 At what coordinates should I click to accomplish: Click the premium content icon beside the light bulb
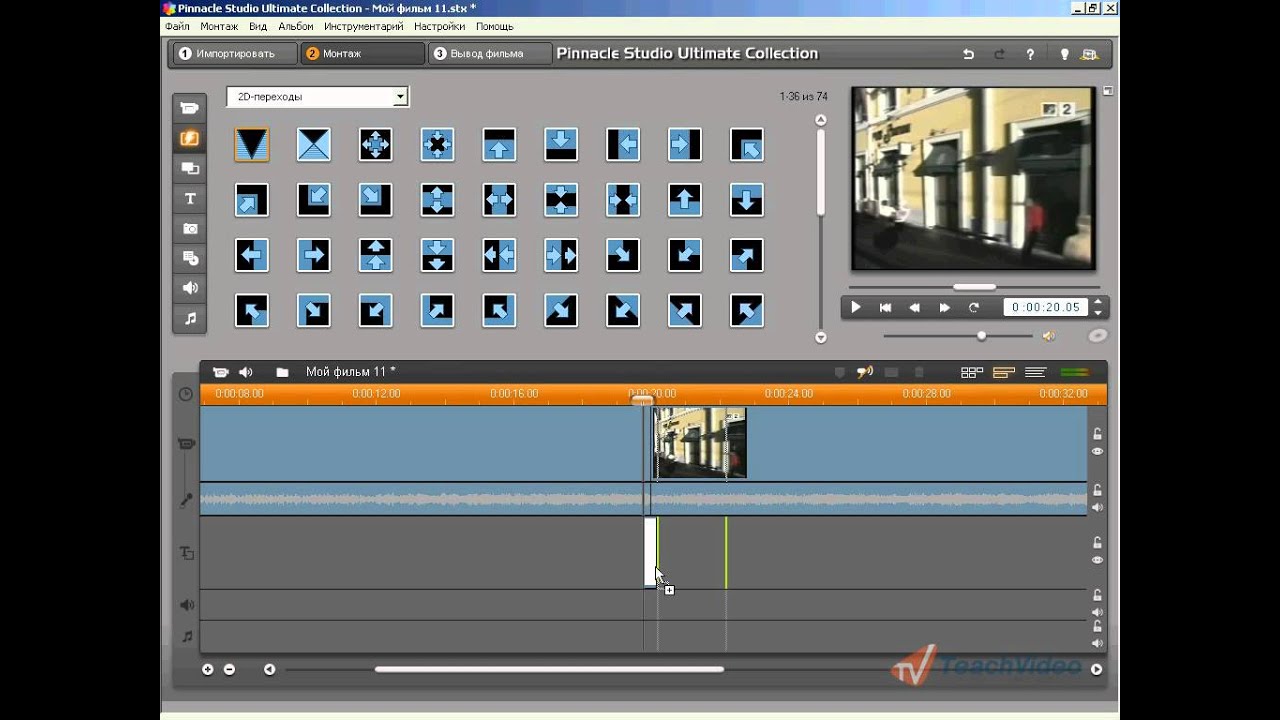pos(1089,54)
